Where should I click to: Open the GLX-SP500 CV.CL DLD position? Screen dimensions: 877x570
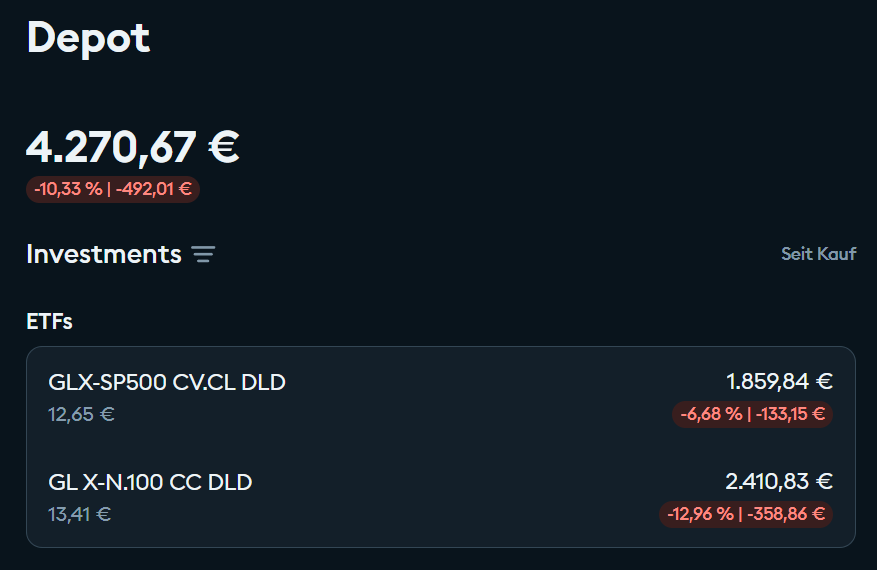(167, 382)
